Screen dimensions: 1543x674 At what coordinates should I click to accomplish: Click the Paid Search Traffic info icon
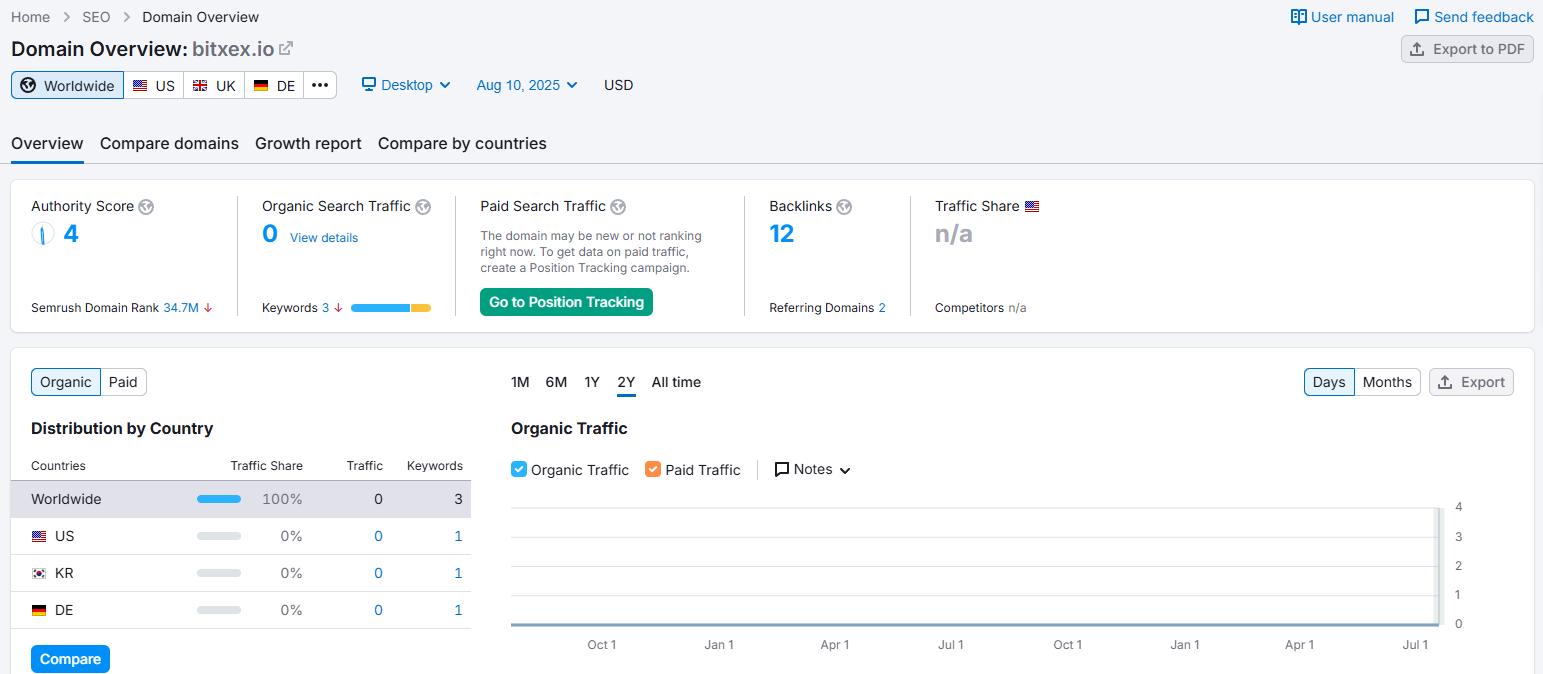(618, 207)
